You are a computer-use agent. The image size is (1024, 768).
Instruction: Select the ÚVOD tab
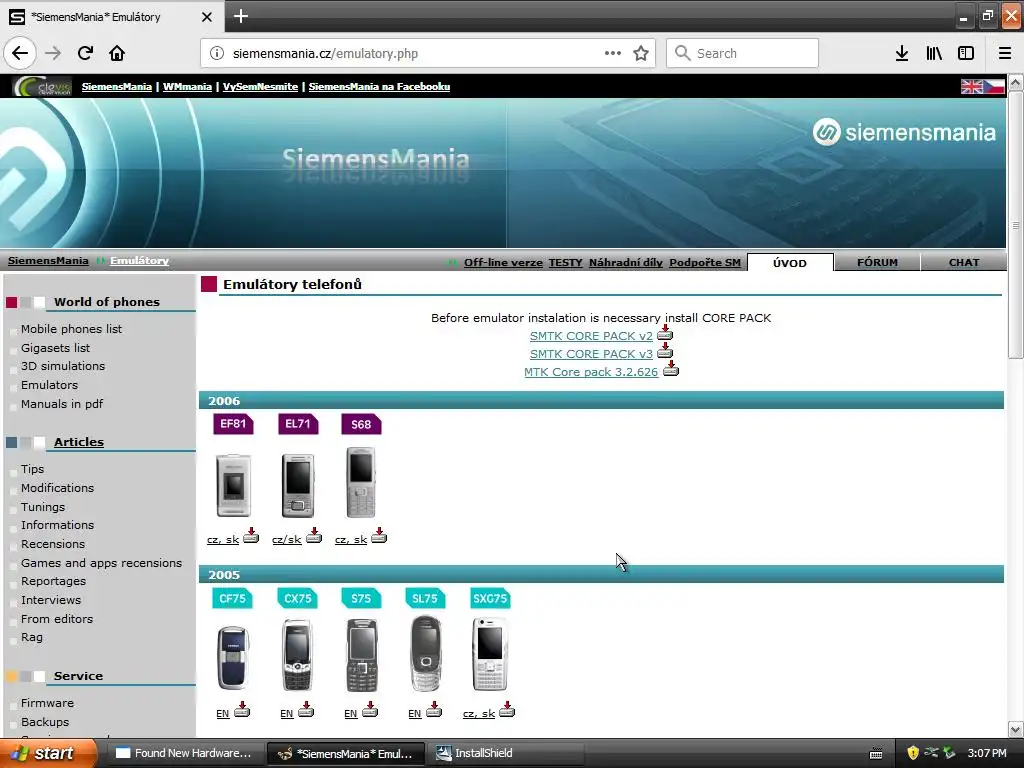790,263
